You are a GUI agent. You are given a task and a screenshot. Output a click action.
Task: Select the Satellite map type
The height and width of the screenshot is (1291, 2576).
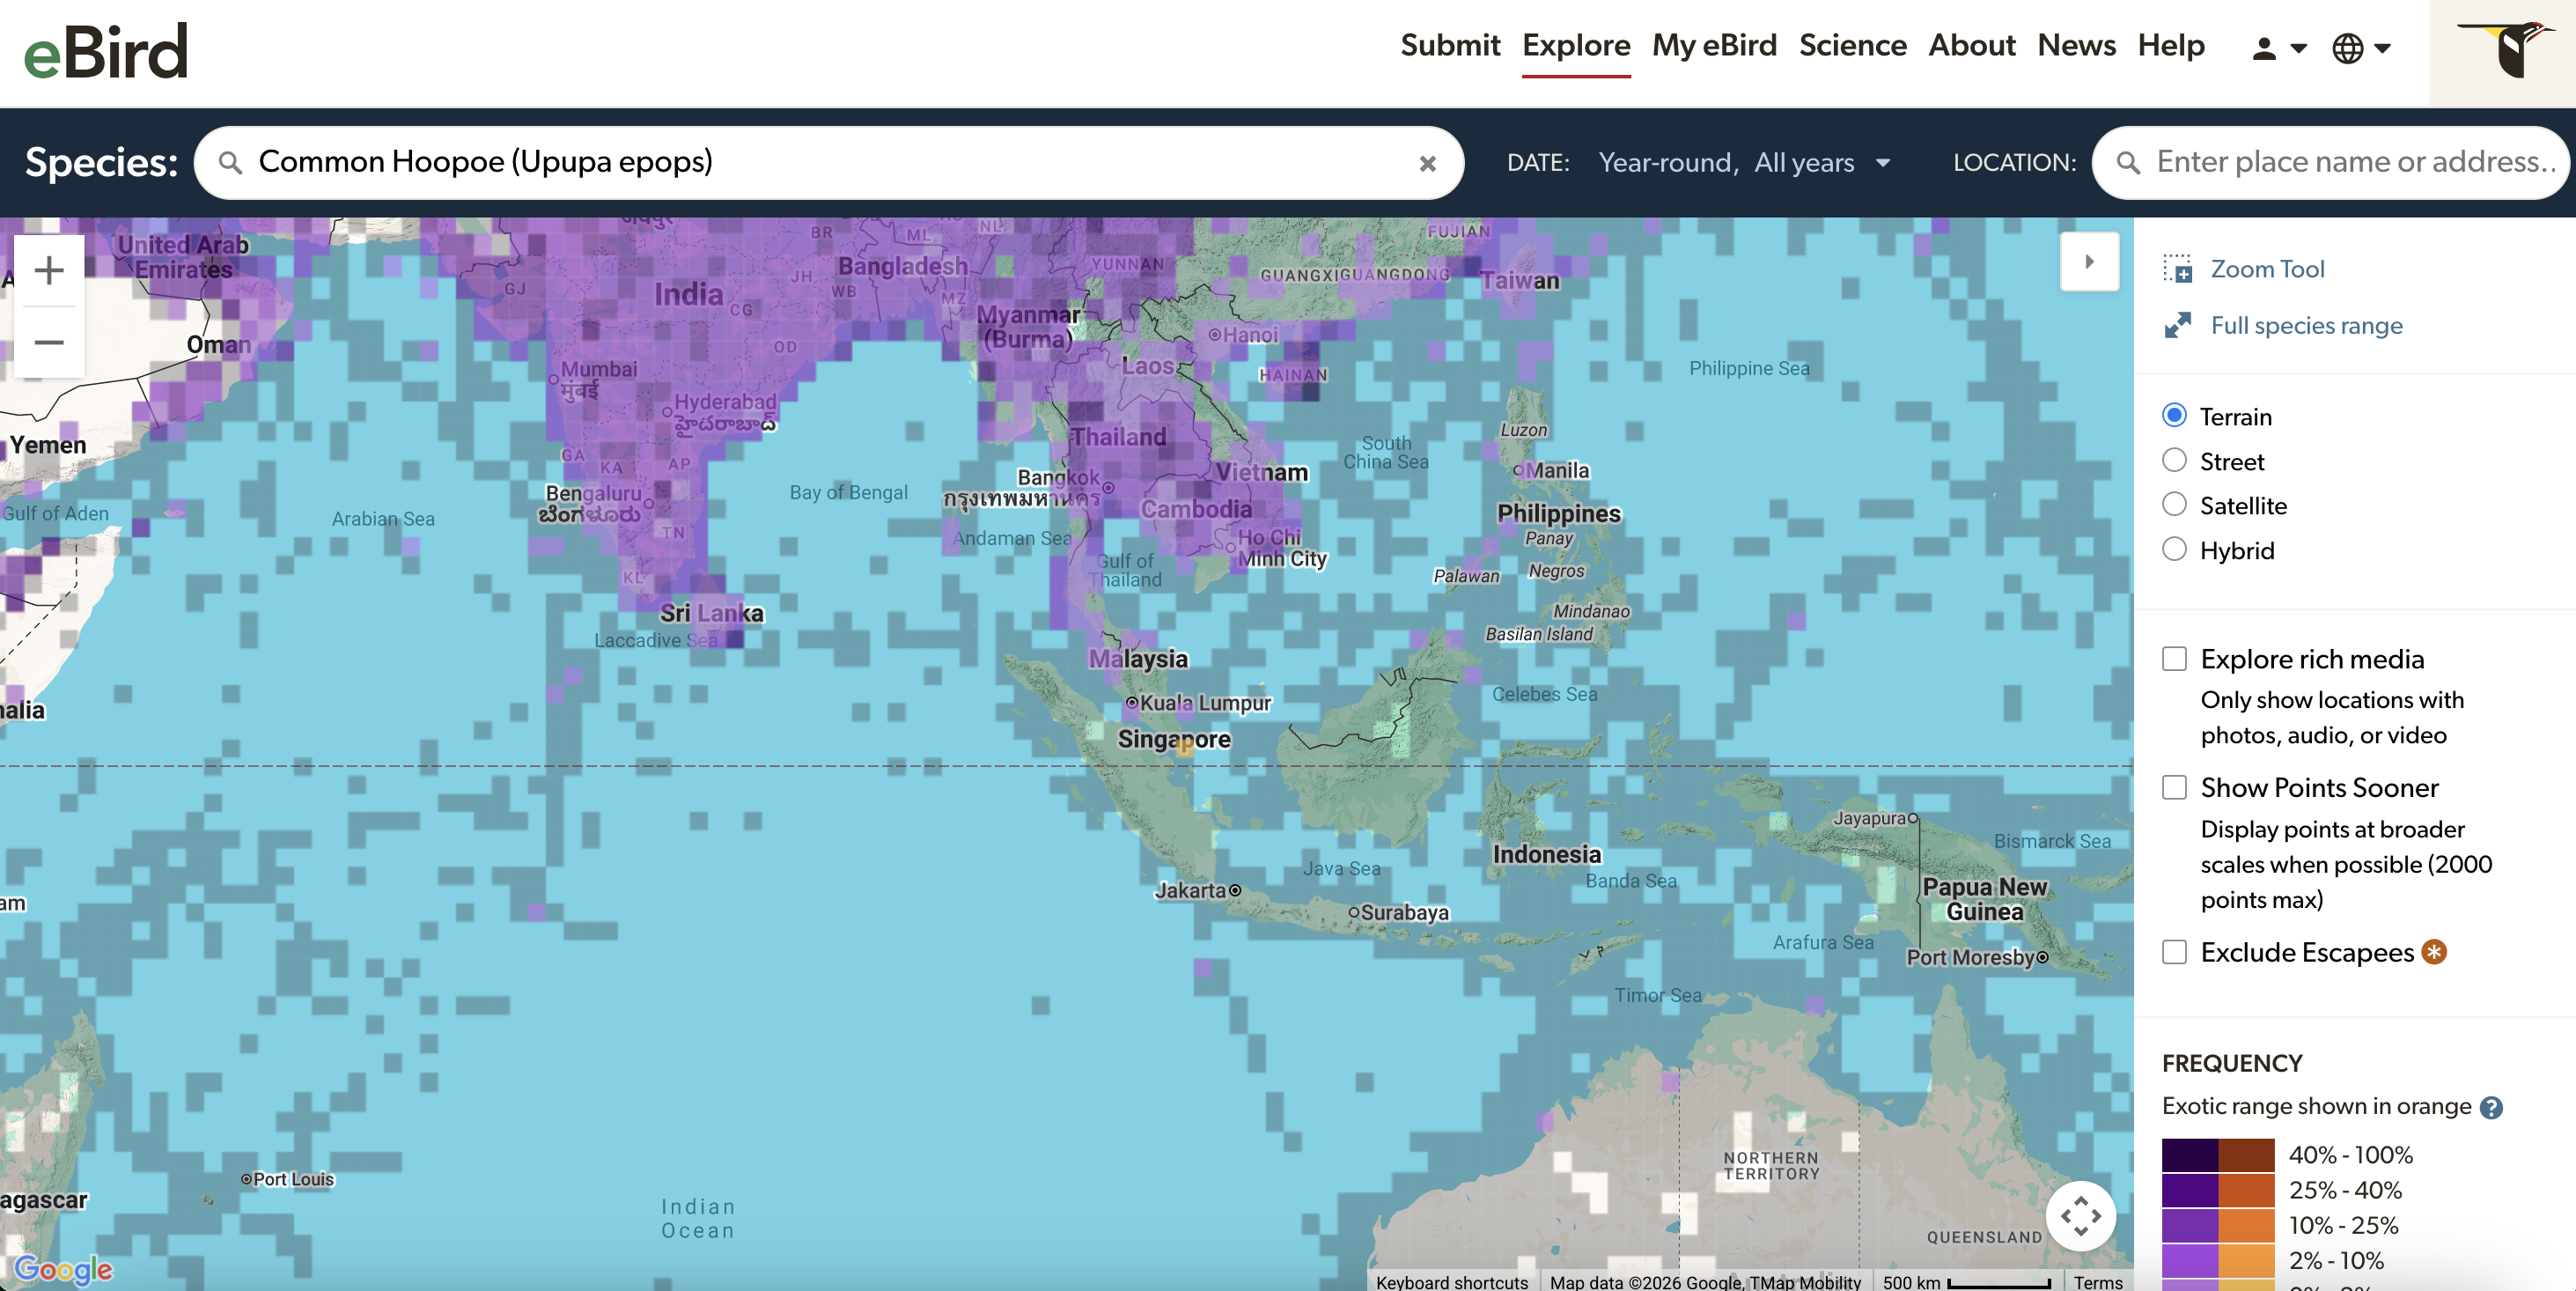pos(2174,505)
